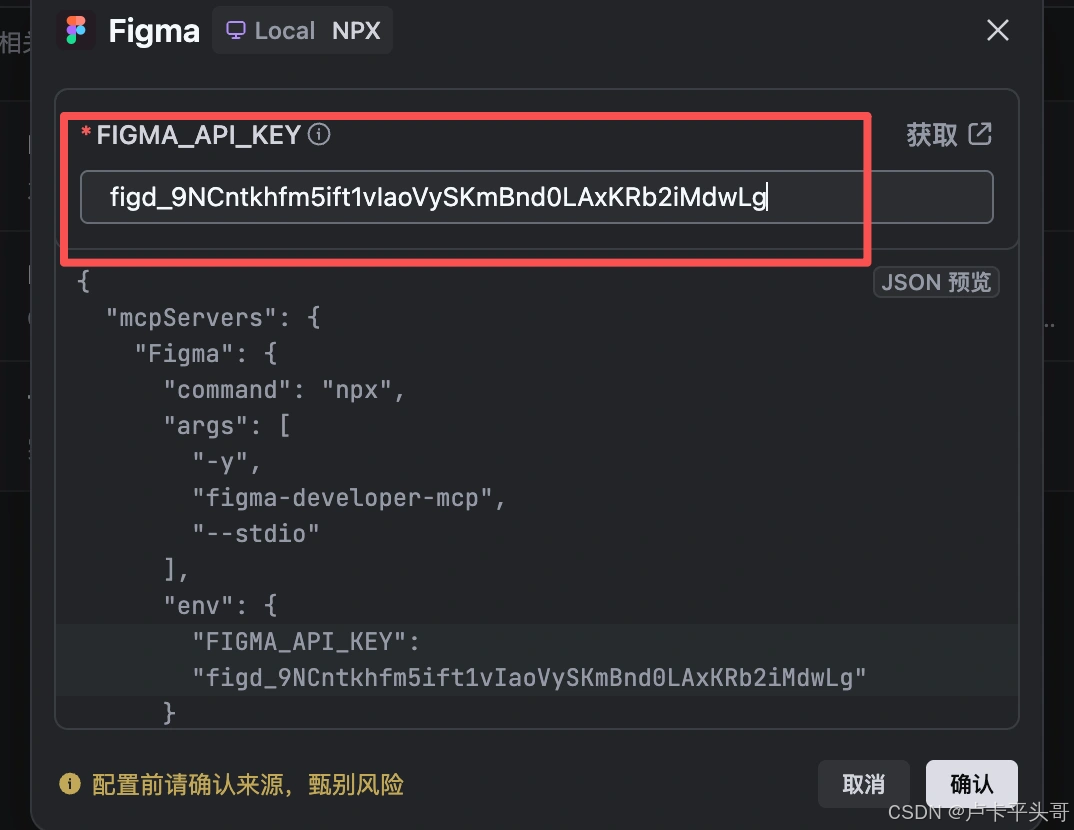1074x830 pixels.
Task: Click the warning info icon at bottom
Action: coord(70,783)
